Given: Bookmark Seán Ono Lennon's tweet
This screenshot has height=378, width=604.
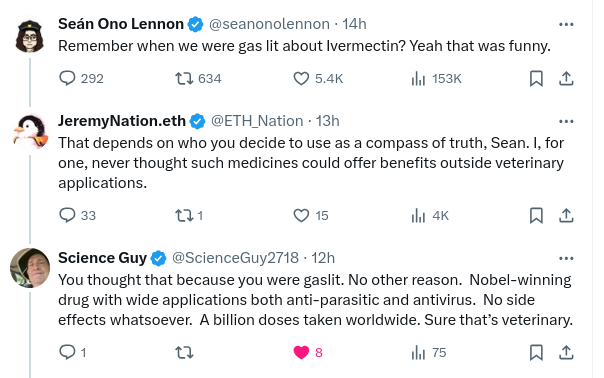Looking at the screenshot, I should point(536,79).
